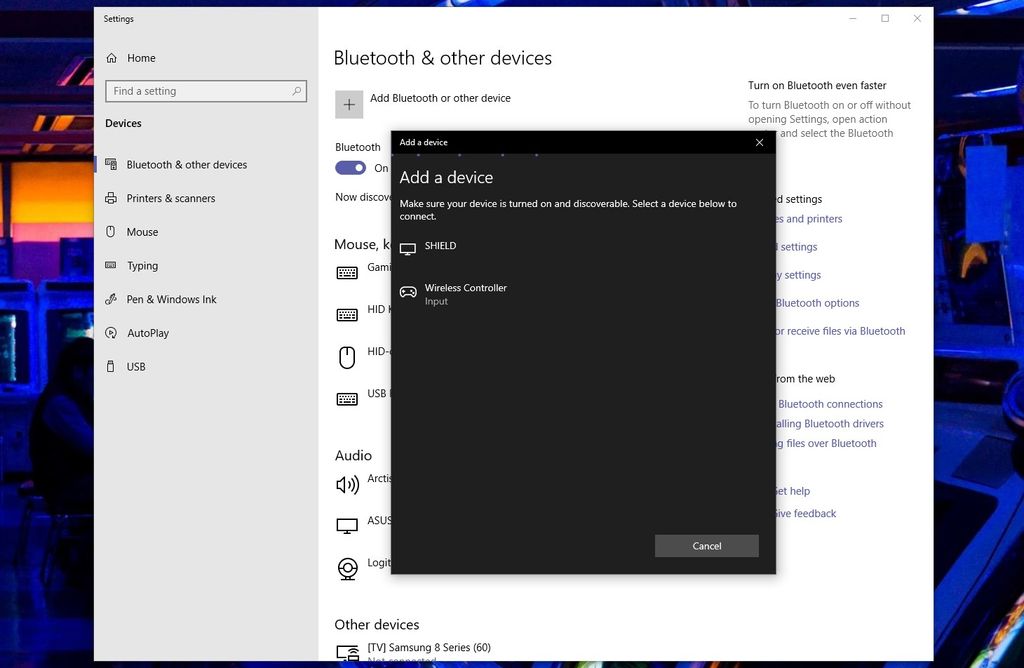
Task: Open Bluetooth & other devices page
Action: coord(186,165)
